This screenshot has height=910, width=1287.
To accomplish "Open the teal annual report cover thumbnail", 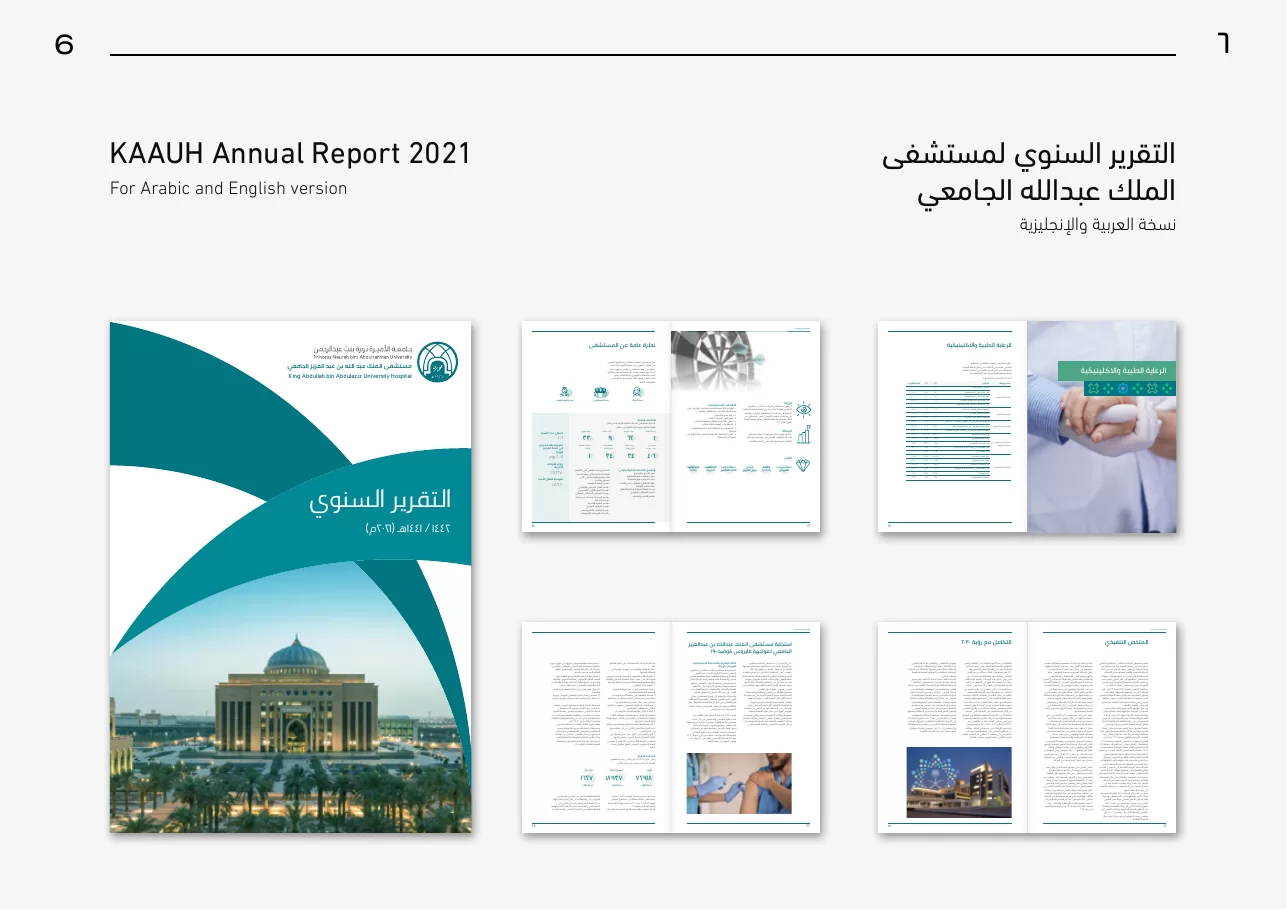I will [291, 577].
